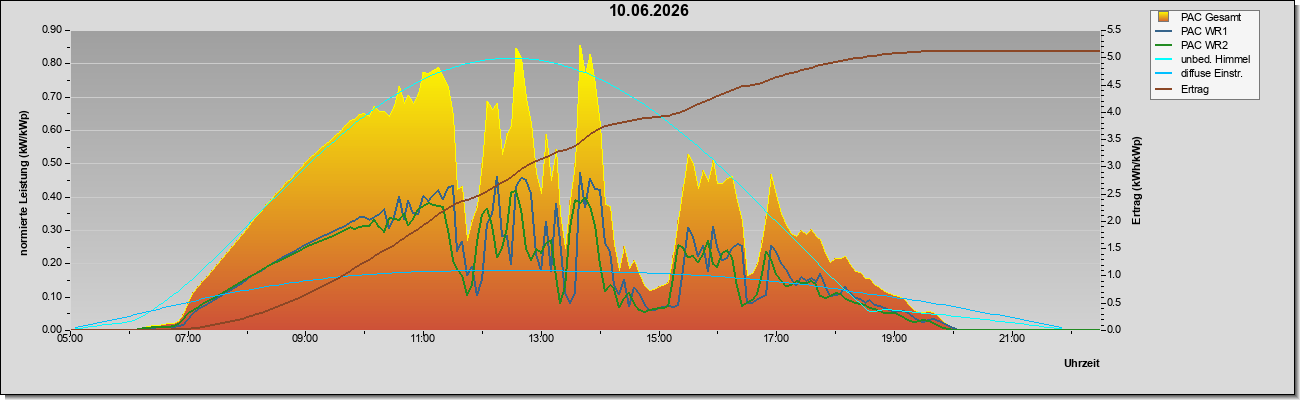1300x400 pixels.
Task: Click the Uhrzeit axis label
Action: (x=1082, y=364)
